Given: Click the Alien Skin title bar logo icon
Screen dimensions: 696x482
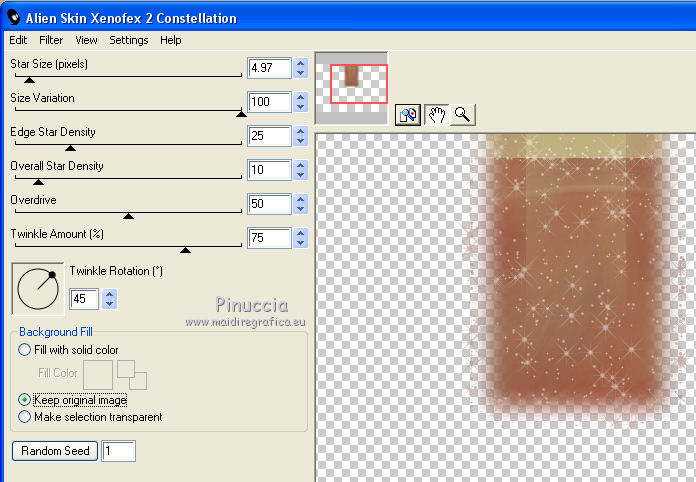Looking at the screenshot, I should [x=13, y=18].
